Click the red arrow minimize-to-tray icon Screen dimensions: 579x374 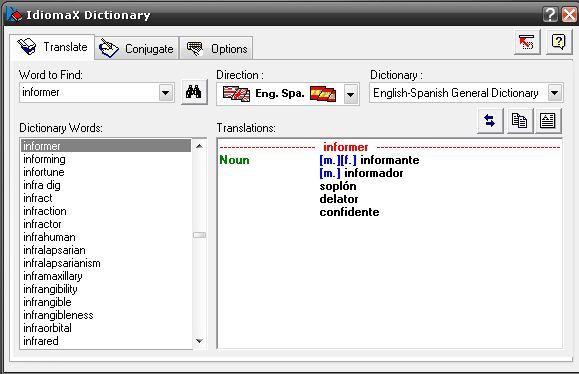click(x=527, y=42)
